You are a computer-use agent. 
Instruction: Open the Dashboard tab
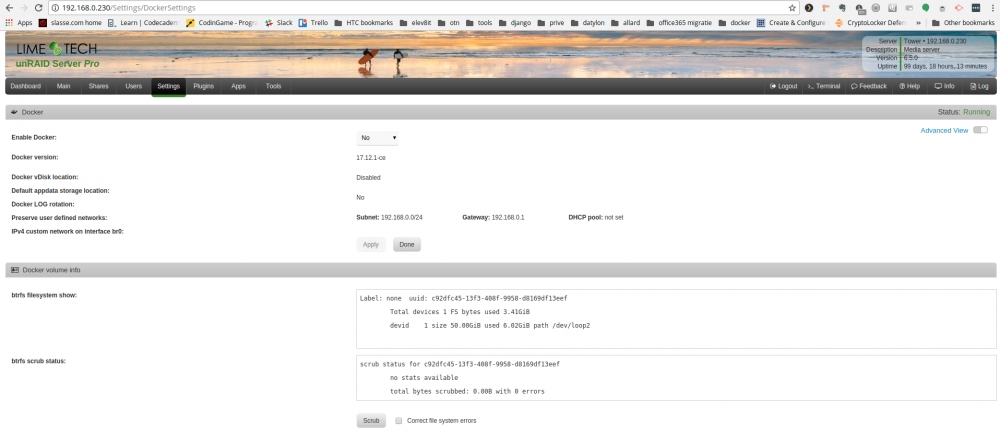click(x=26, y=86)
